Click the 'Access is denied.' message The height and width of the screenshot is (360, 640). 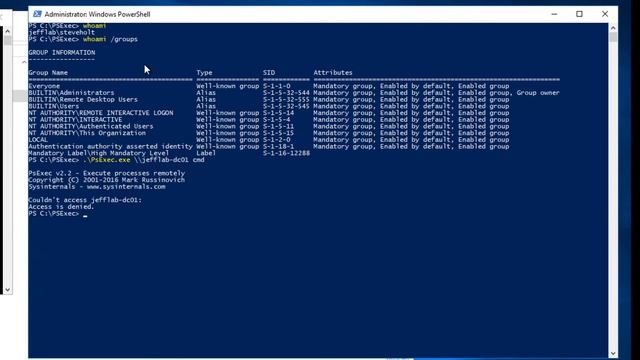pos(61,207)
